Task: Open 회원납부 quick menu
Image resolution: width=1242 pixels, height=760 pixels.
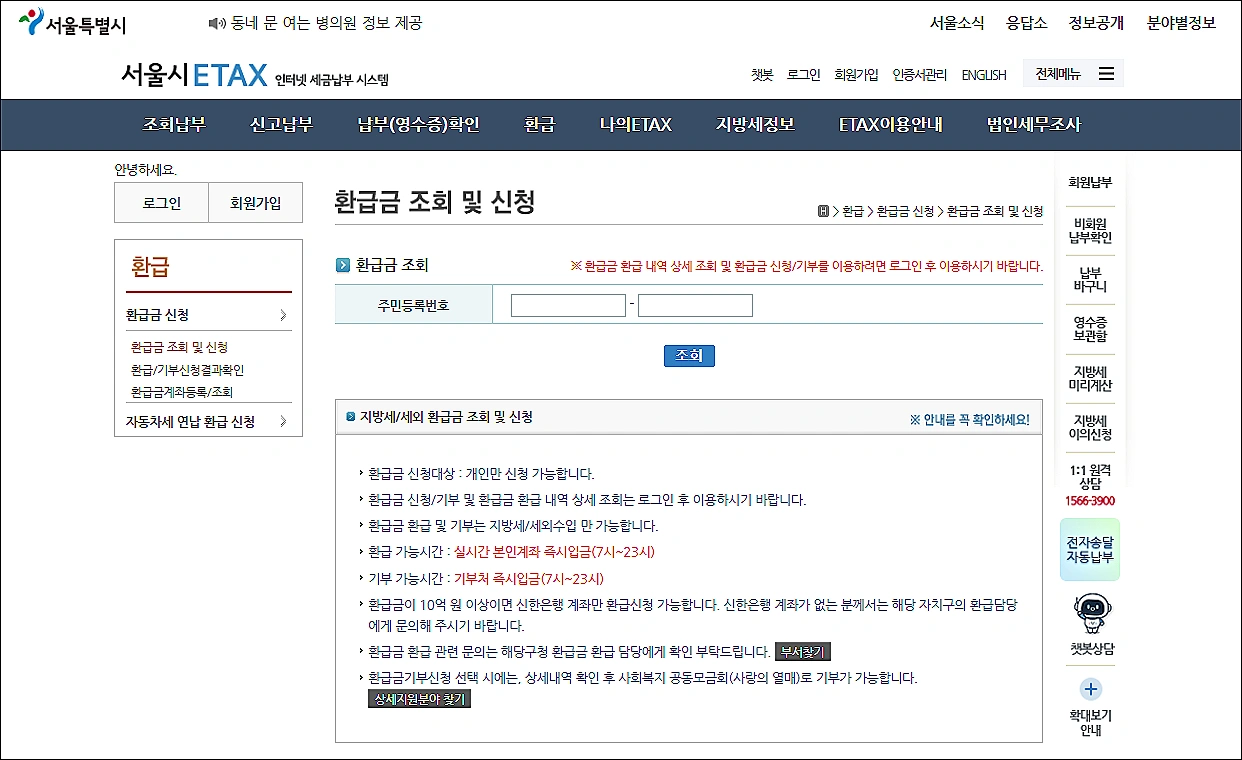Action: [1090, 183]
